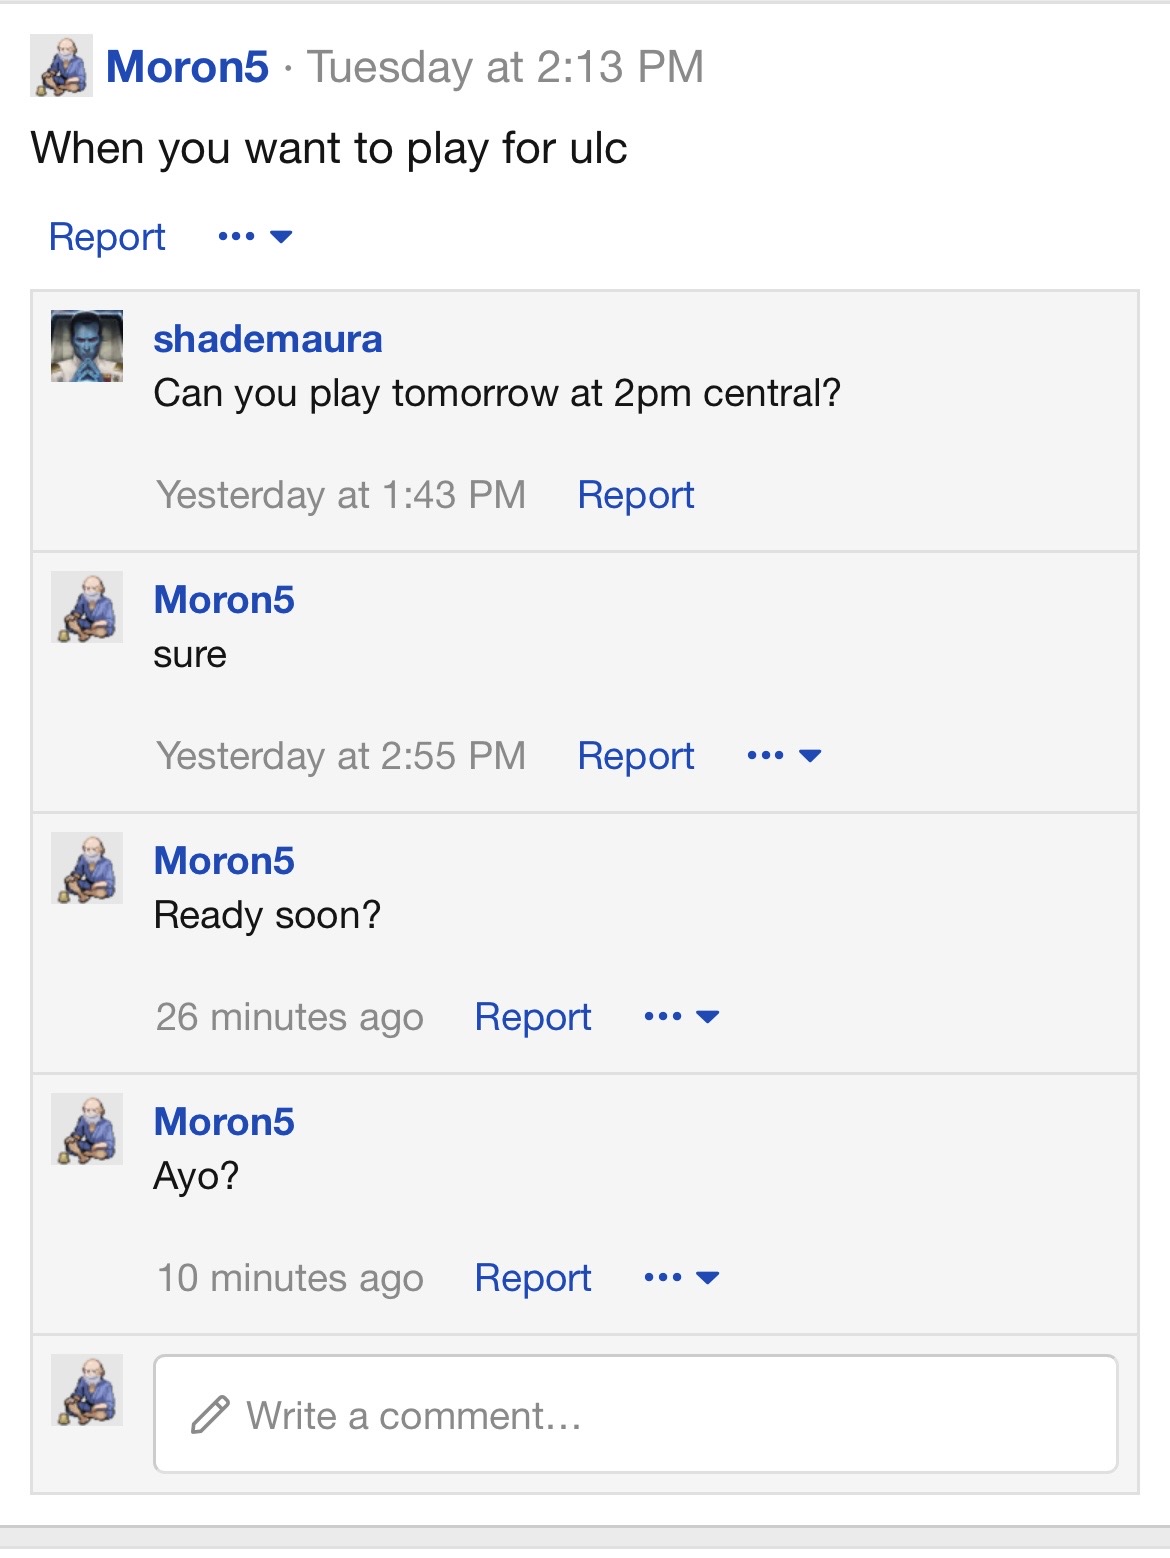Open the shademaura username link
Viewport: 1170px width, 1558px height.
267,339
